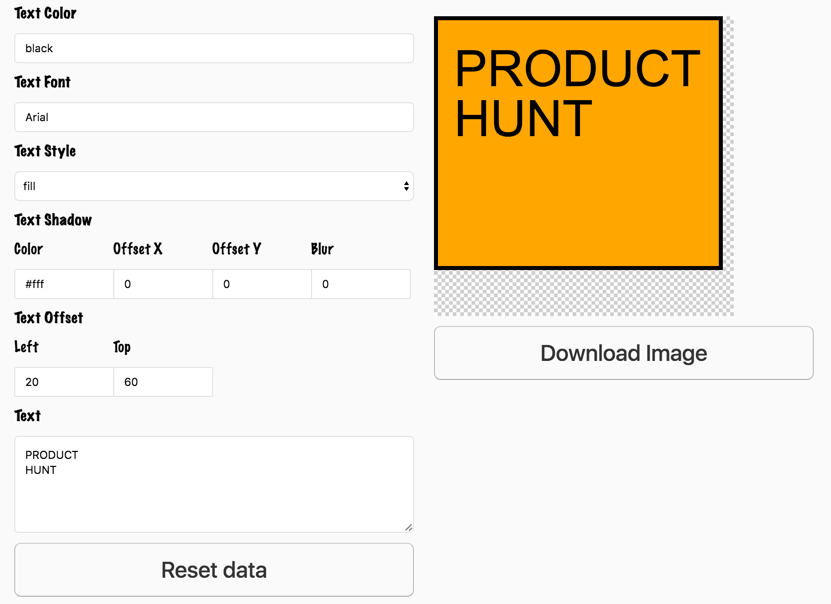Focus the Text Font field containing Arial
The image size is (831, 604).
click(213, 117)
